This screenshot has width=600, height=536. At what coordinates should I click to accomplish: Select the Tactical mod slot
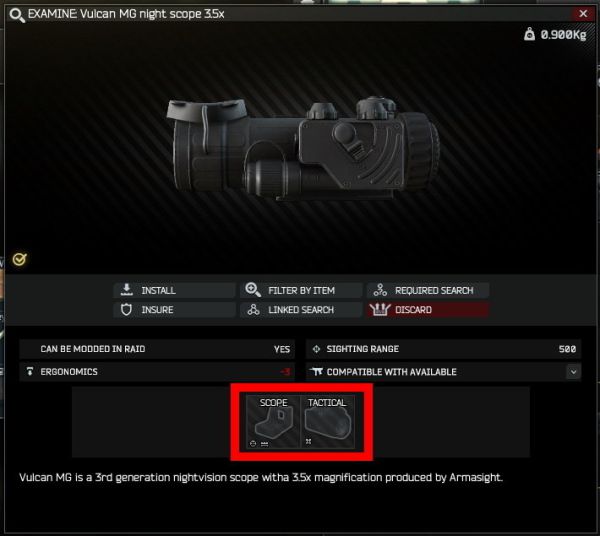(328, 422)
